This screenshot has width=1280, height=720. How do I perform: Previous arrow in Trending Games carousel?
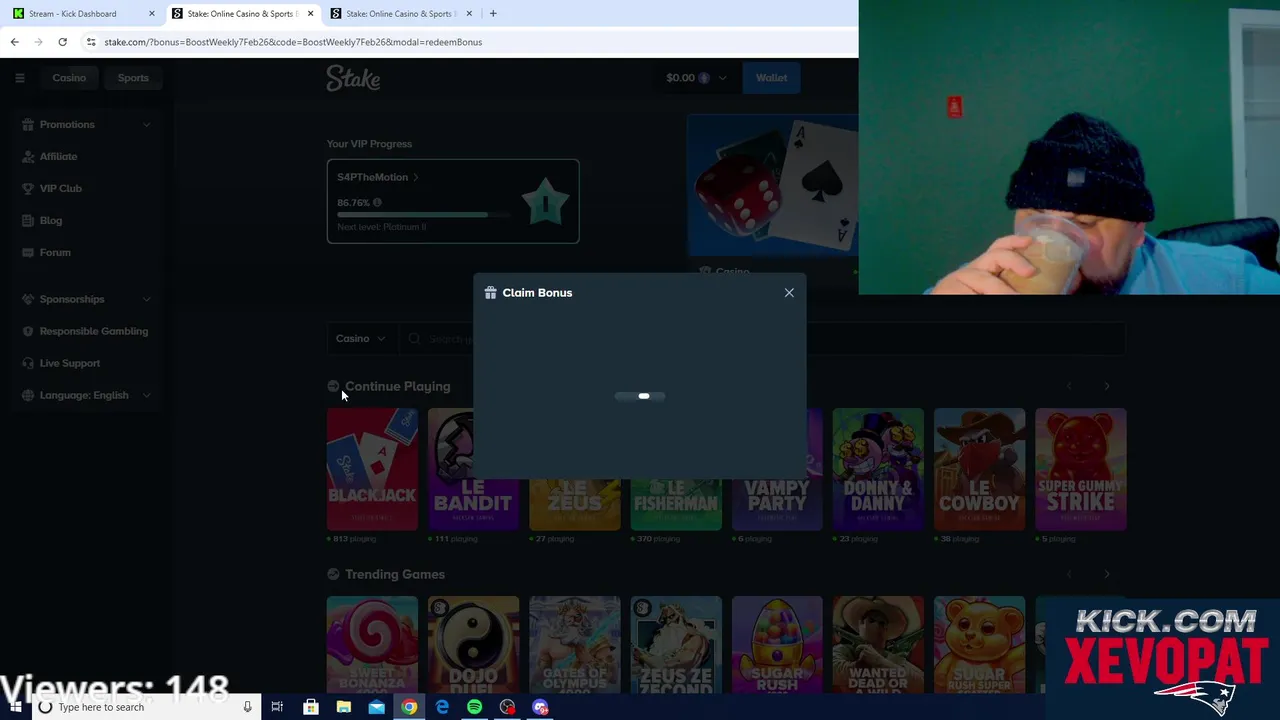tap(1069, 574)
